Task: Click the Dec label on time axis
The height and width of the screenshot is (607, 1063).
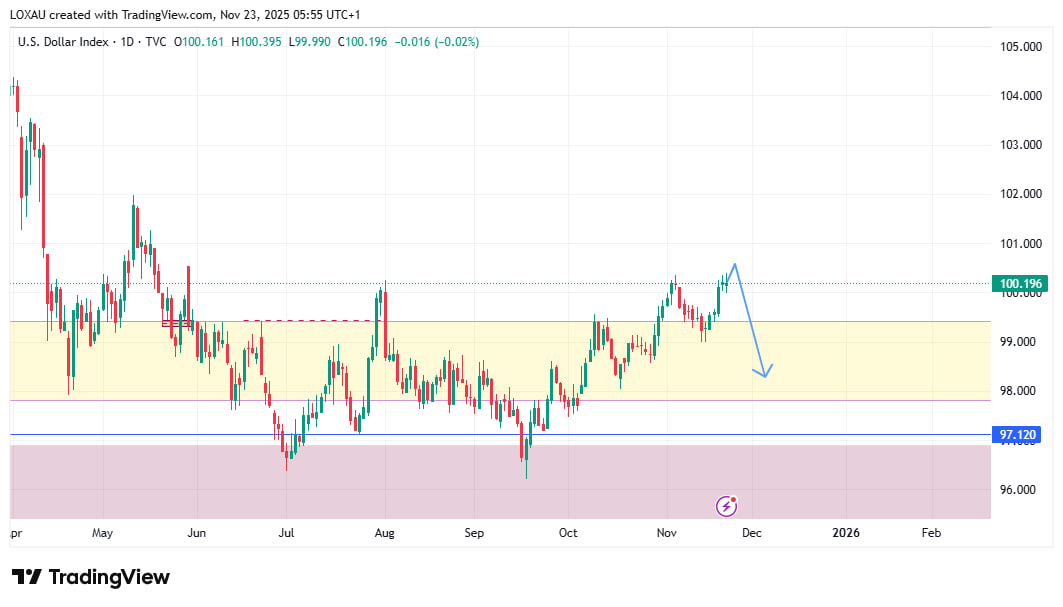Action: (x=752, y=533)
